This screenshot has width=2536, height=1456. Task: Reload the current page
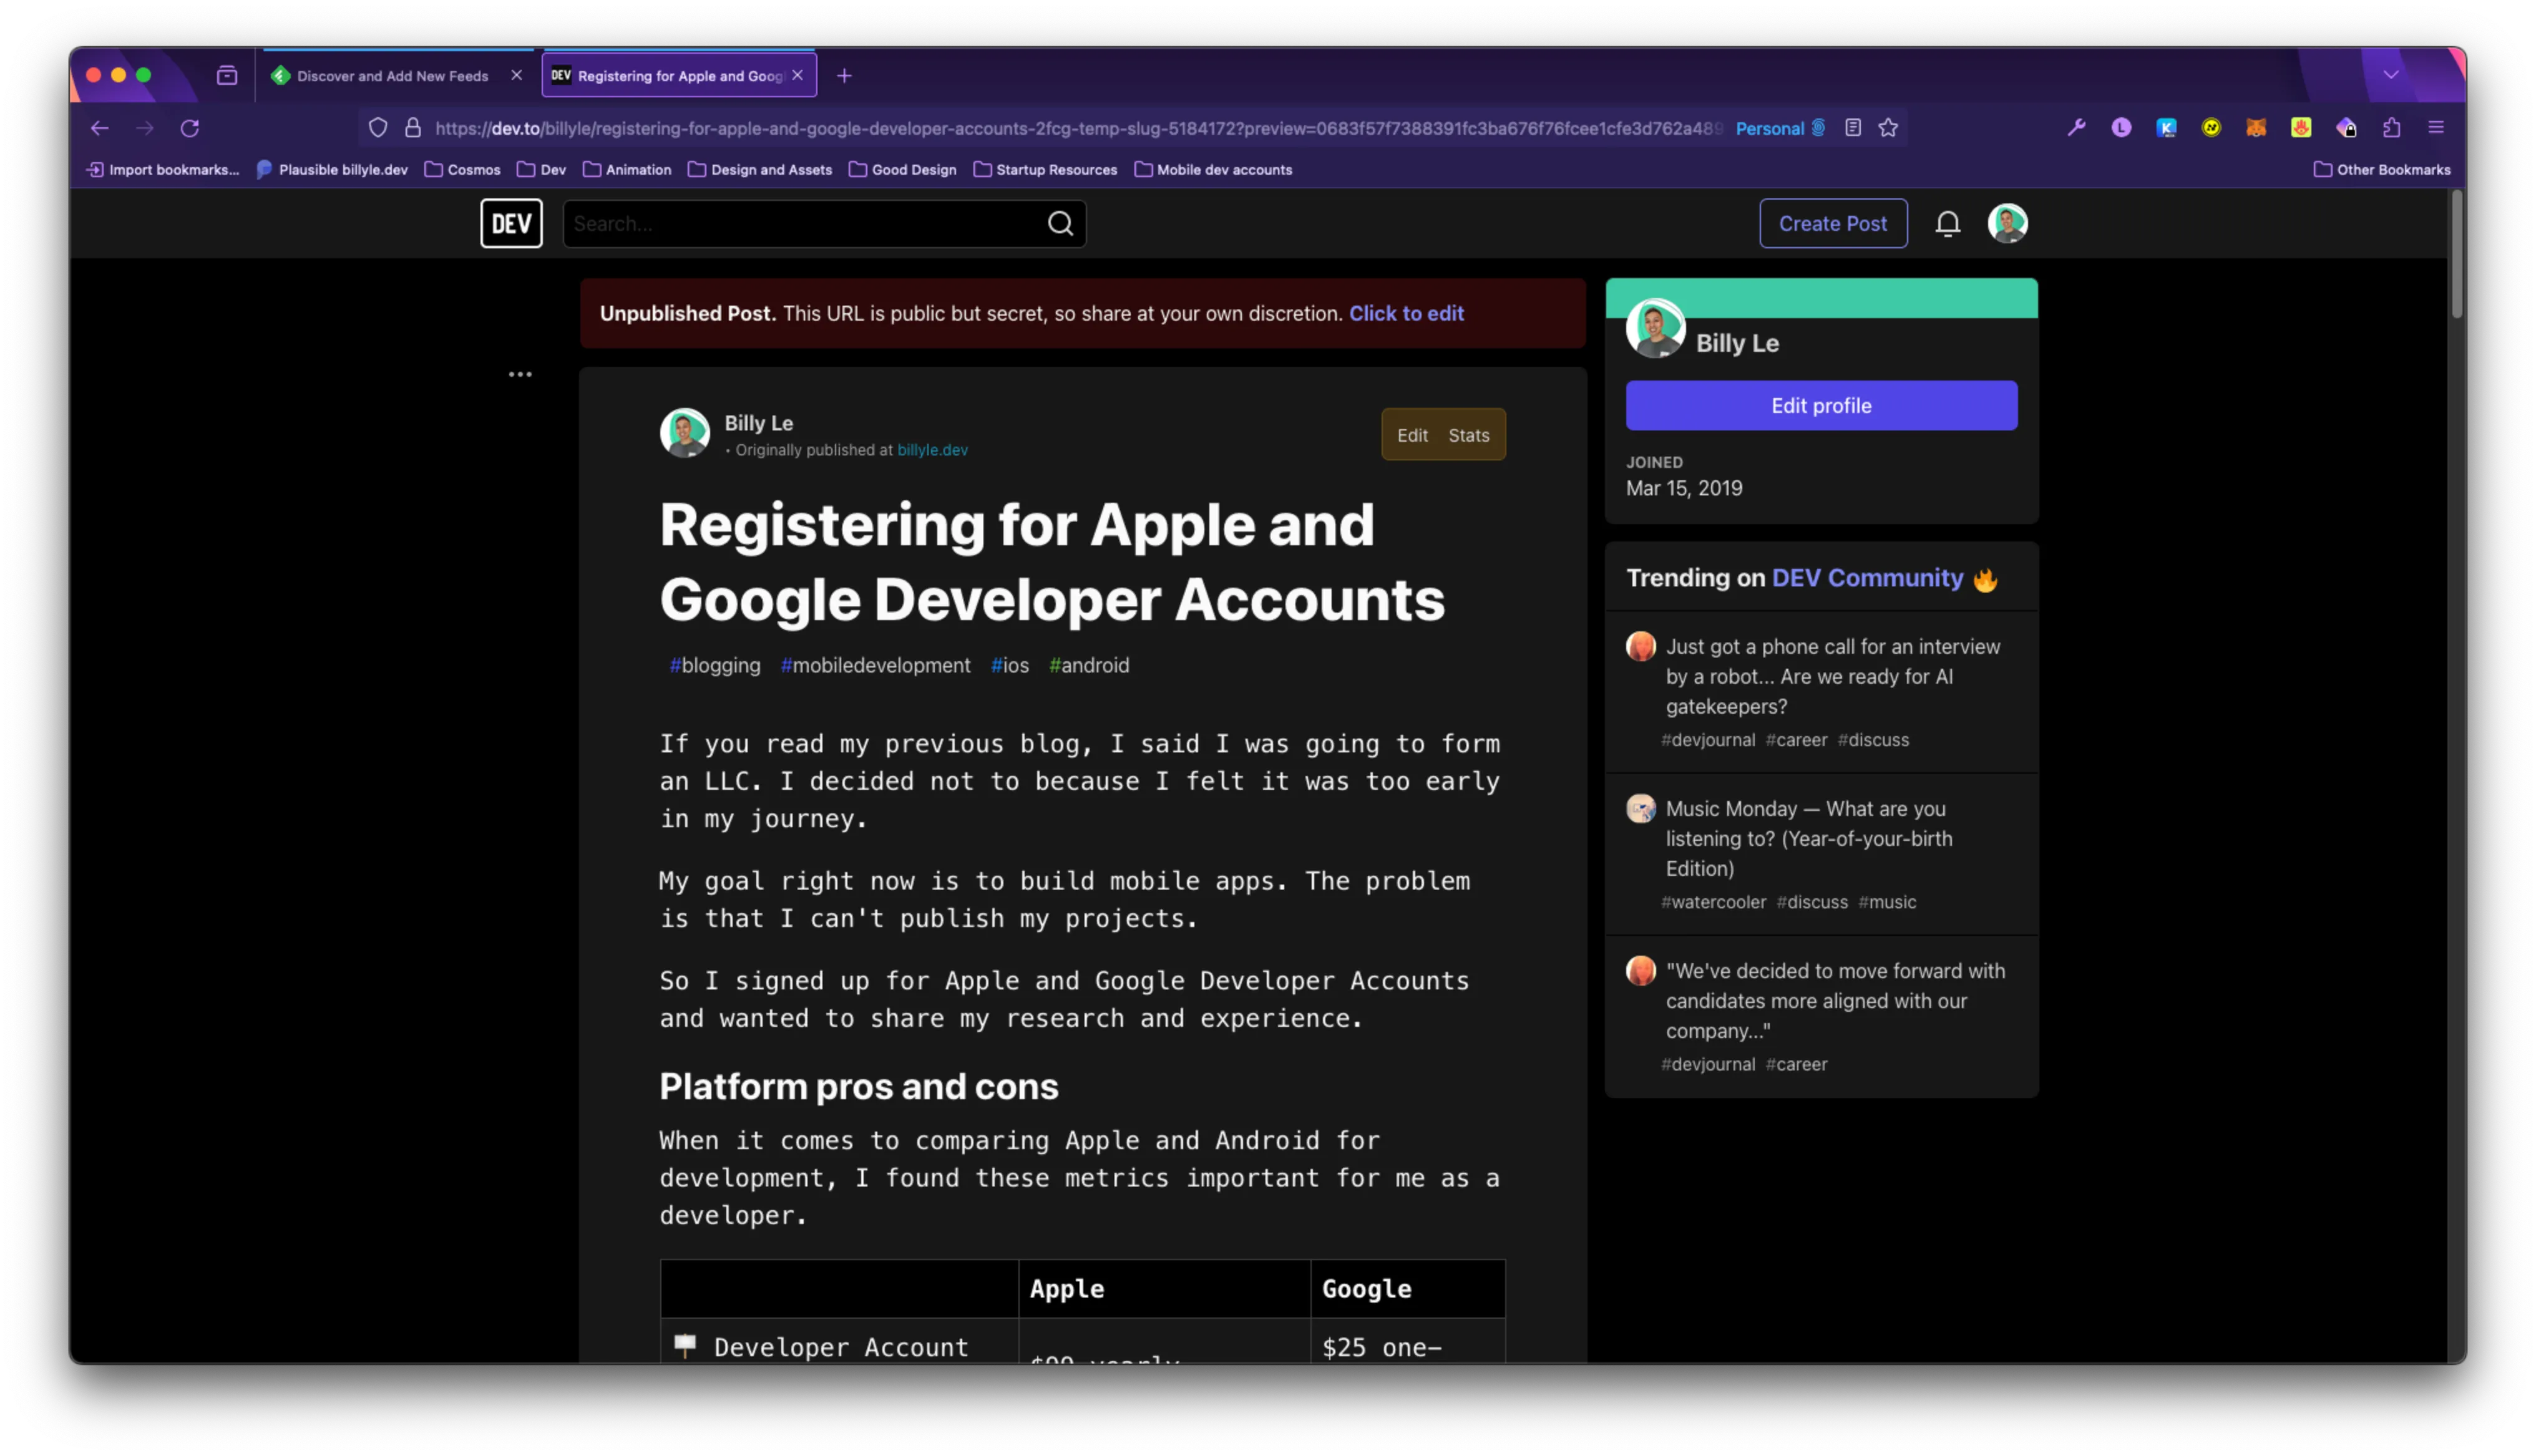[x=190, y=128]
